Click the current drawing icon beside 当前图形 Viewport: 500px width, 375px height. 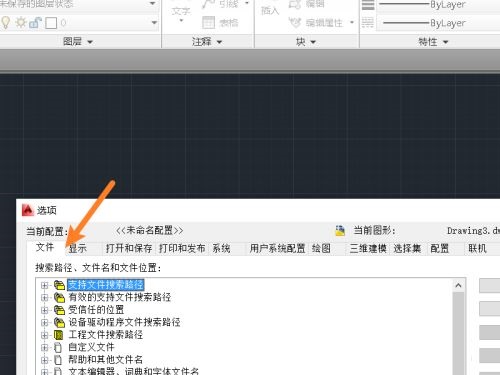point(340,230)
